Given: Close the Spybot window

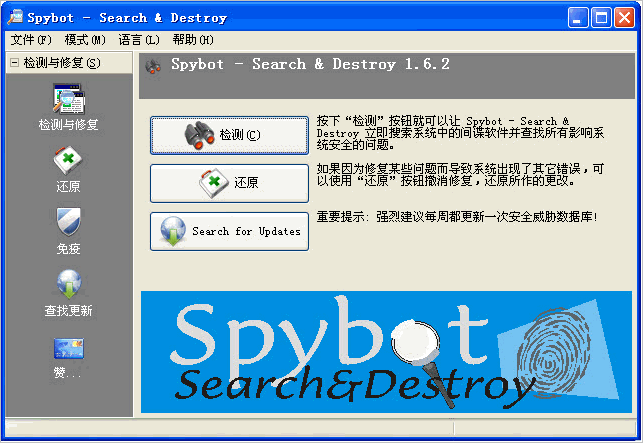Looking at the screenshot, I should click(624, 18).
